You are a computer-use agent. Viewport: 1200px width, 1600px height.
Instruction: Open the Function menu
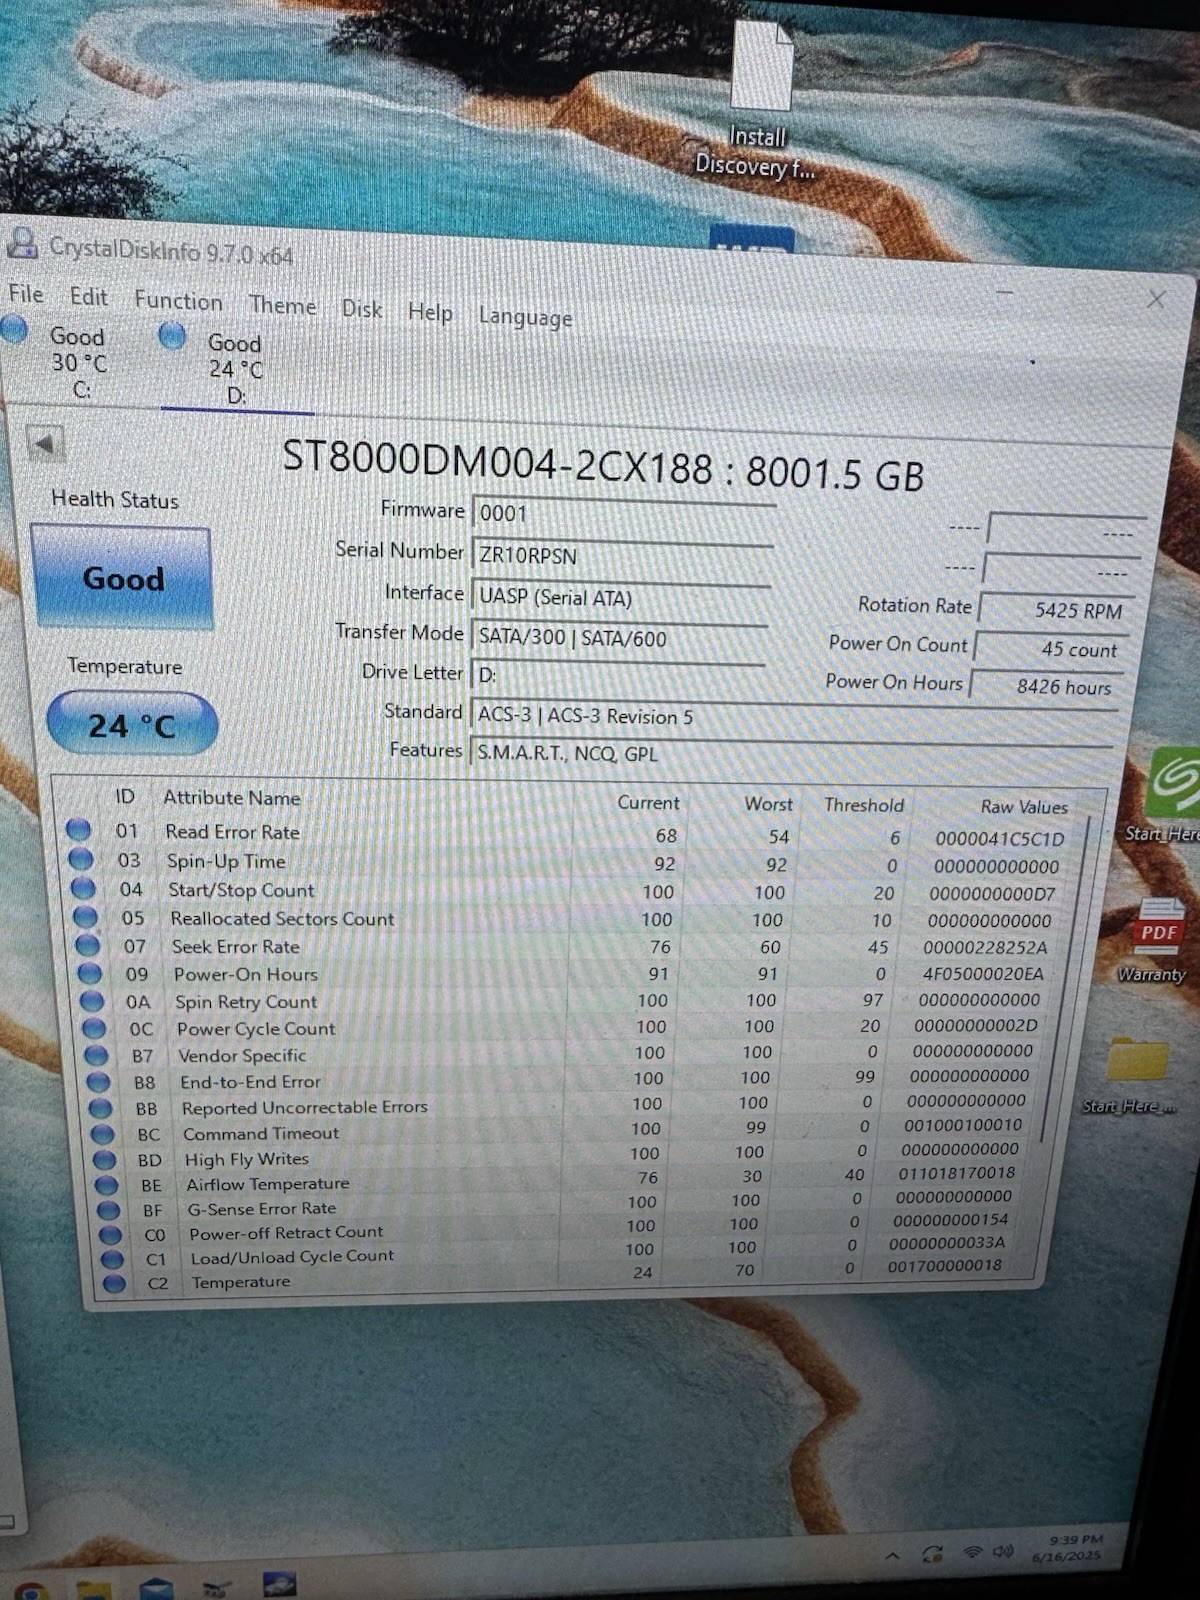coord(179,301)
